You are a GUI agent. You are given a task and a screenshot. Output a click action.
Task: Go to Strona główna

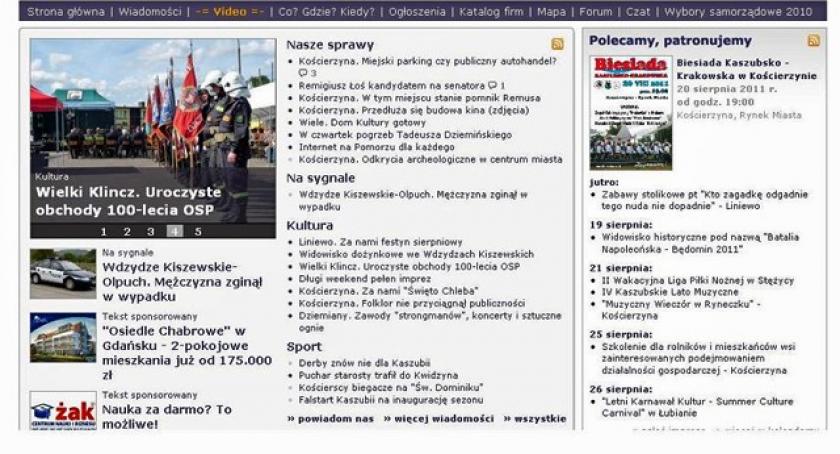[x=65, y=11]
